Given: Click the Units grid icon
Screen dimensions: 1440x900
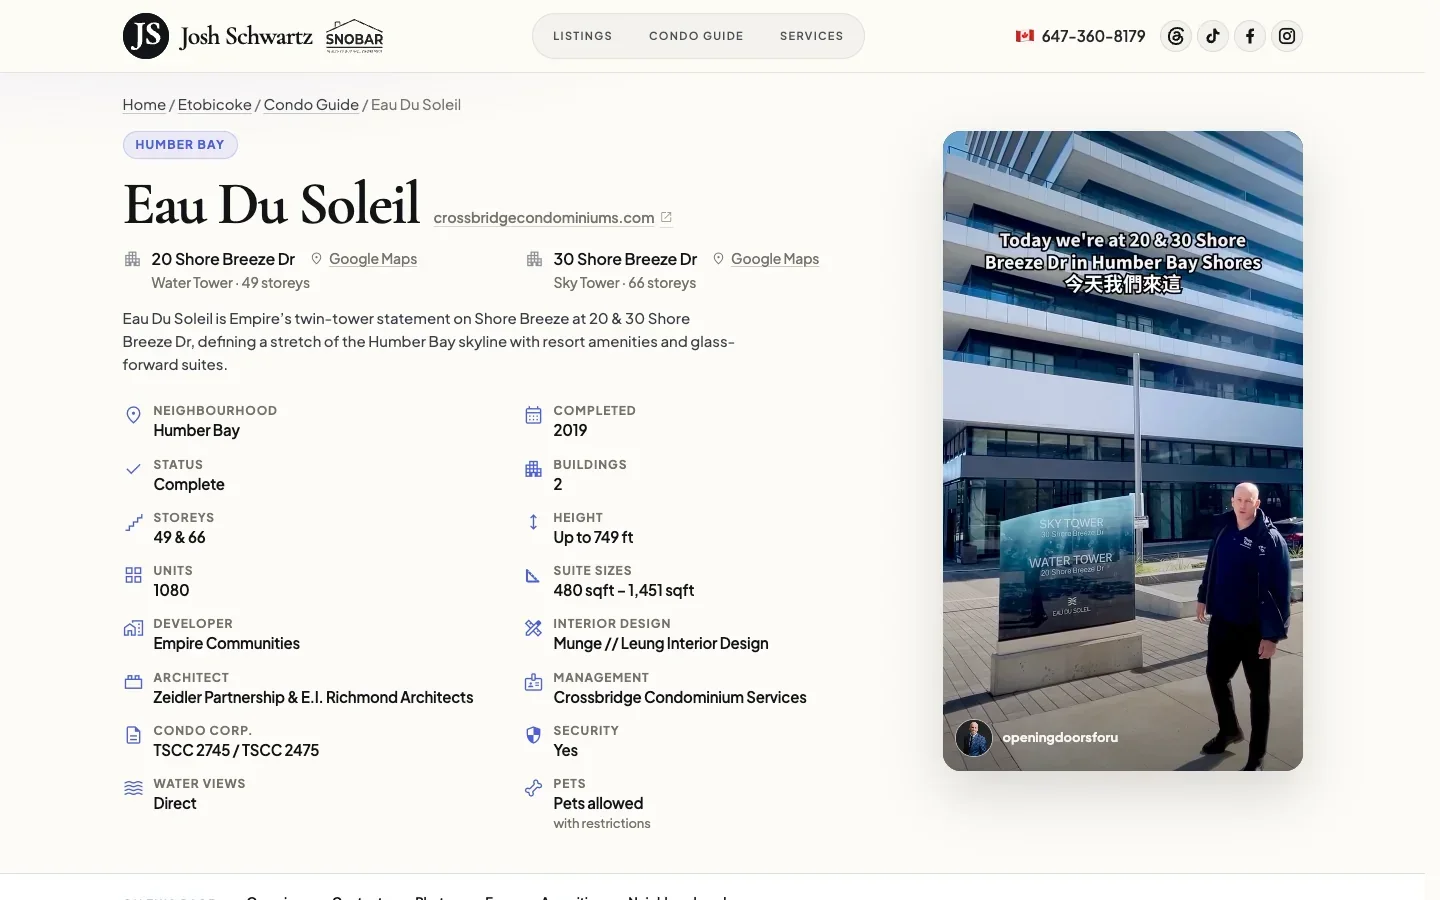Looking at the screenshot, I should pyautogui.click(x=133, y=575).
